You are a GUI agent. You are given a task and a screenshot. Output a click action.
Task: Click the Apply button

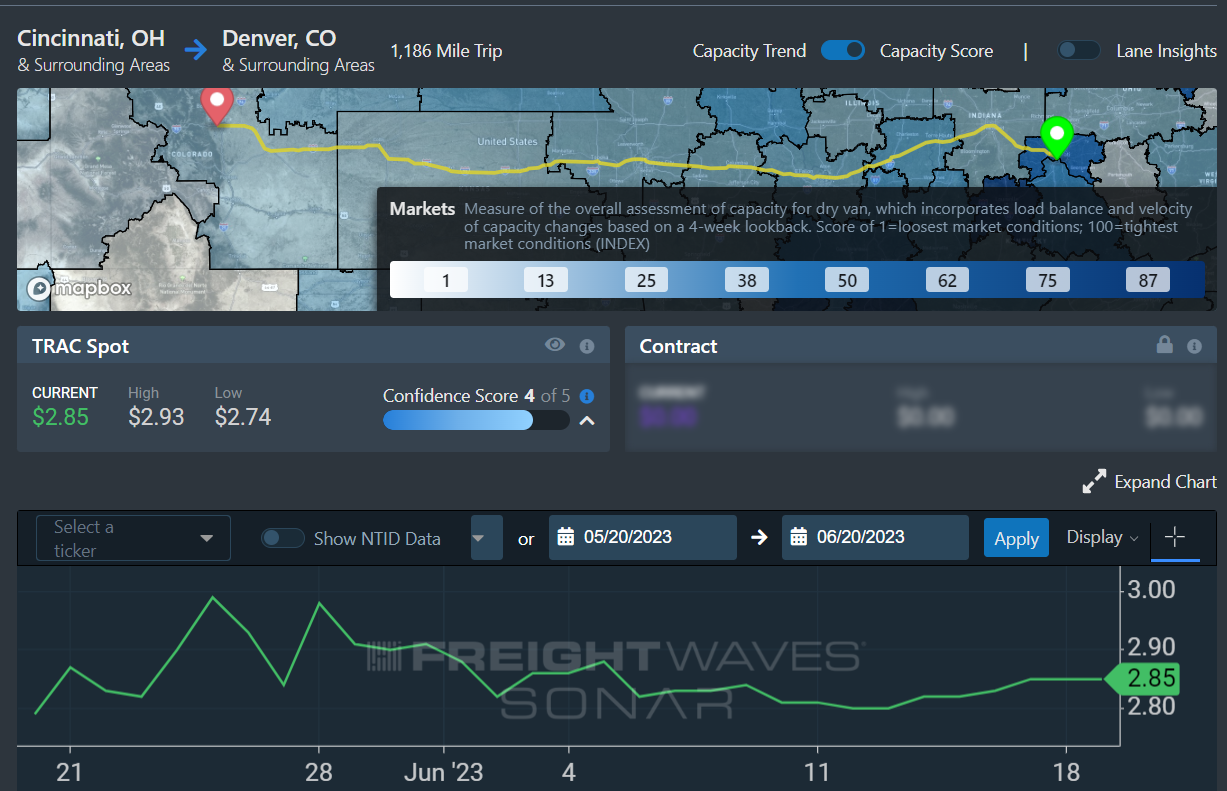(1016, 538)
